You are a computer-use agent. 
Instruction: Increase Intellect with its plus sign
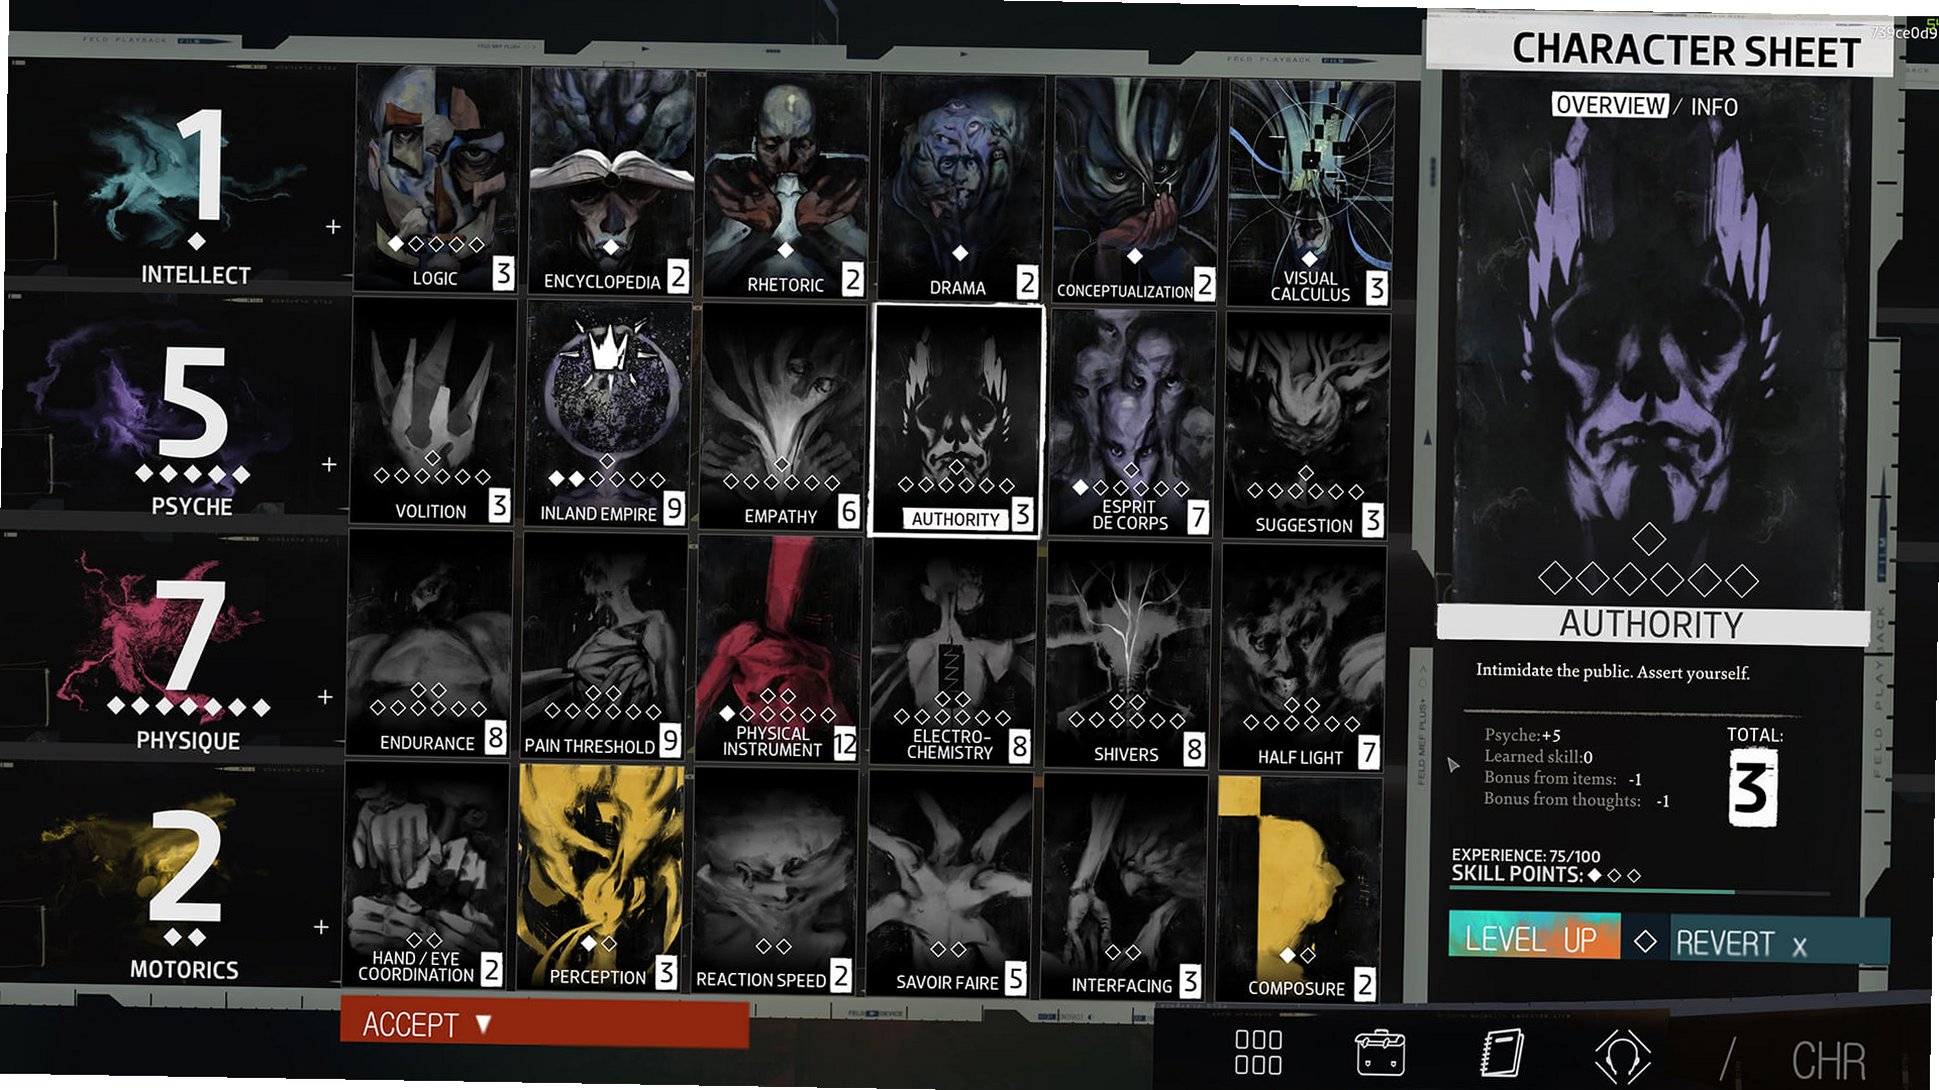coord(333,227)
